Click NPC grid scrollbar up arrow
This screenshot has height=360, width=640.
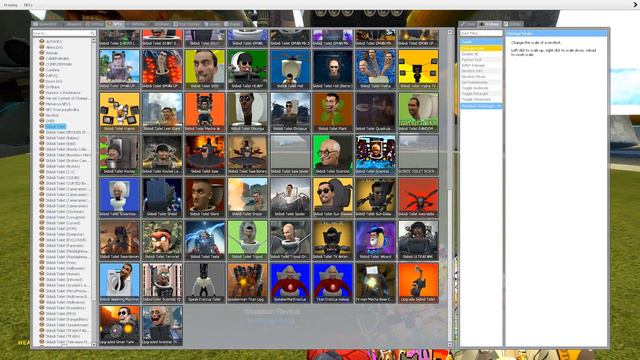[450, 32]
